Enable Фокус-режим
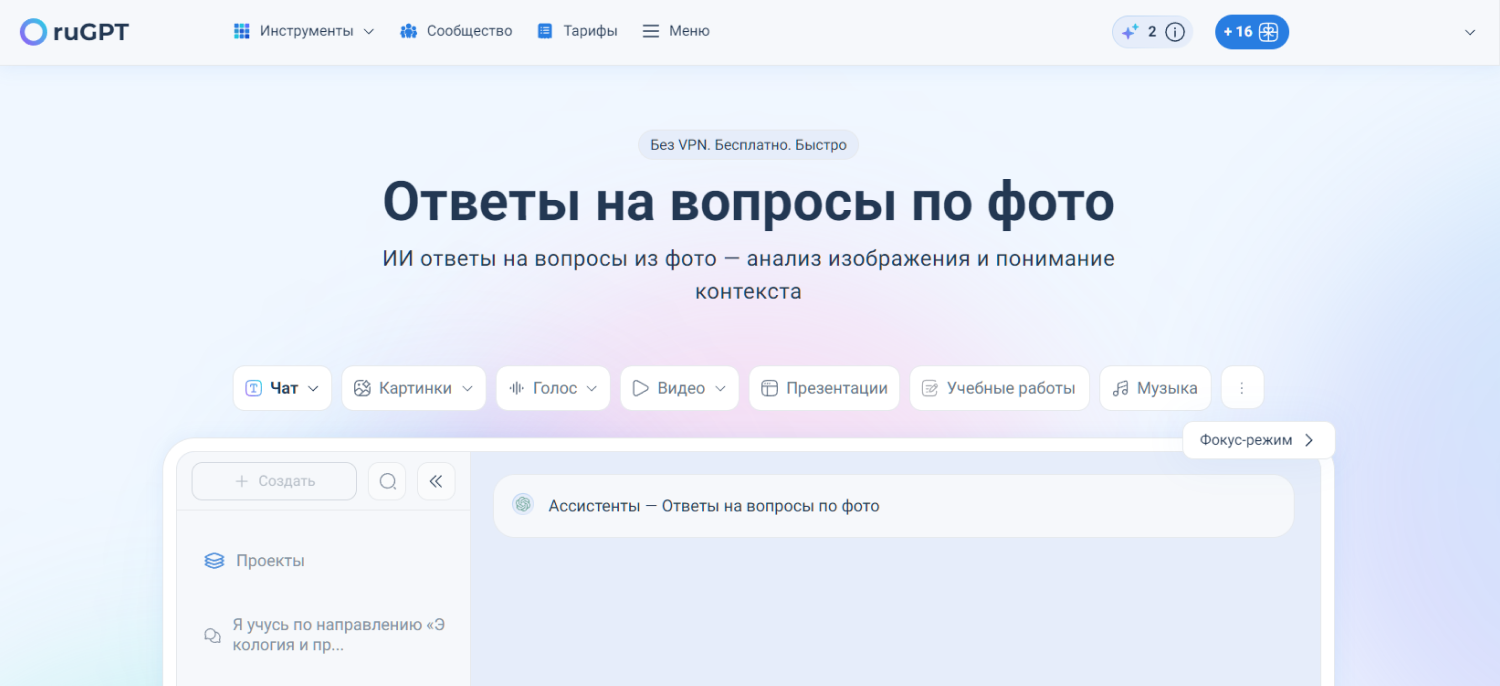The image size is (1500, 686). click(x=1258, y=440)
